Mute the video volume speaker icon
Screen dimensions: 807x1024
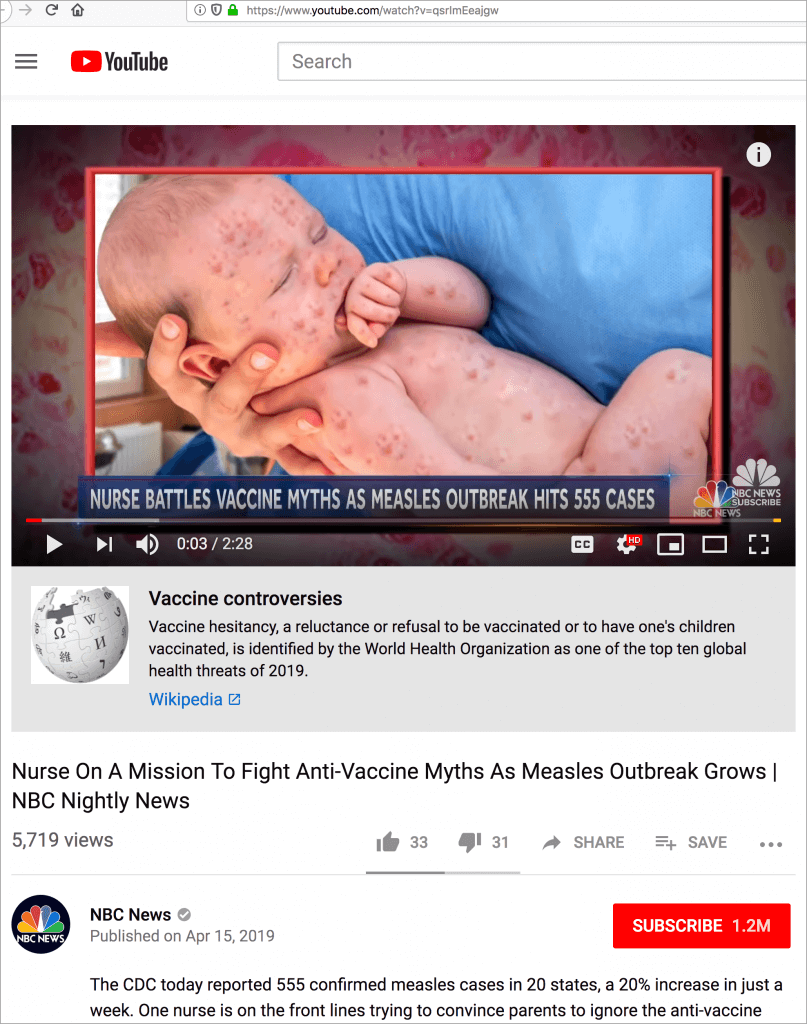tap(147, 544)
